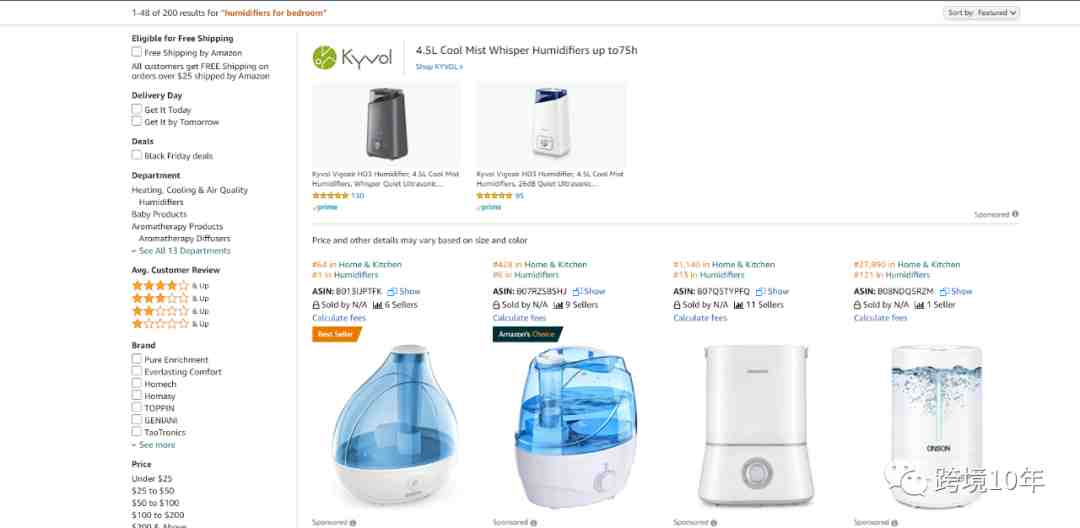Select the Baby Products department

(159, 214)
